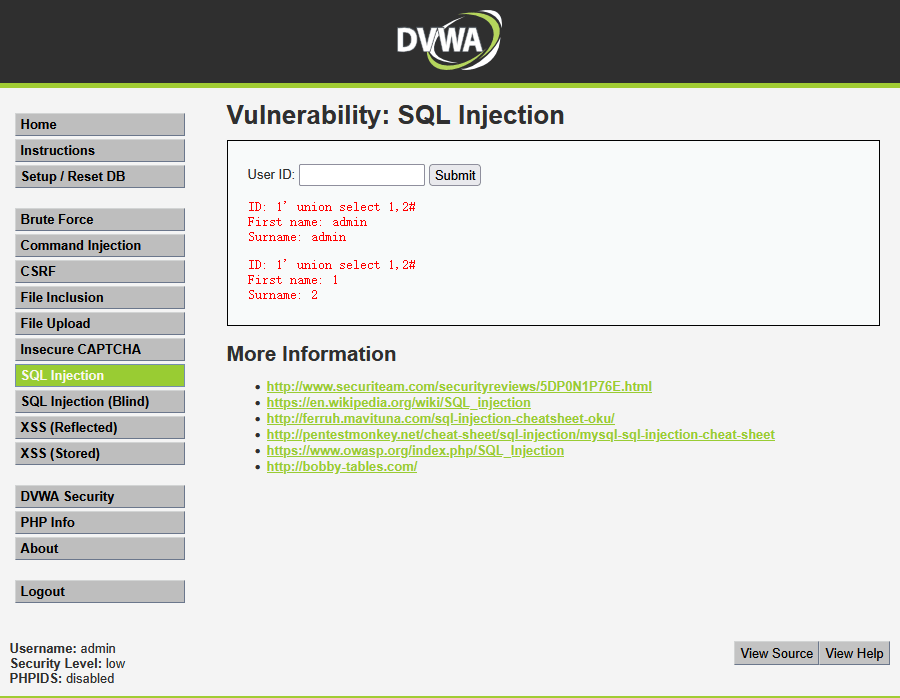Click the 'Surname: admin' result line
The height and width of the screenshot is (698, 900).
point(297,237)
